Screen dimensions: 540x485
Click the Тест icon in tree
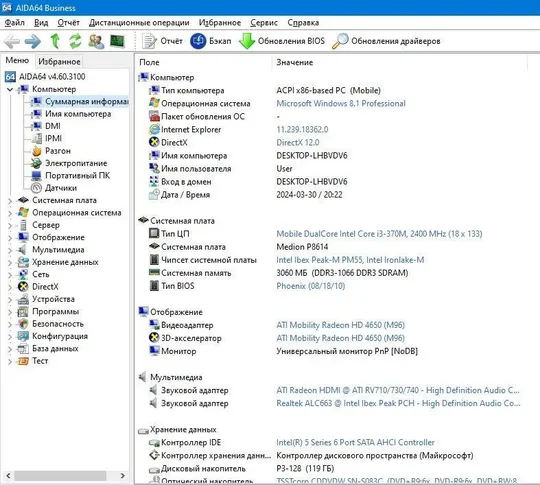(x=23, y=361)
